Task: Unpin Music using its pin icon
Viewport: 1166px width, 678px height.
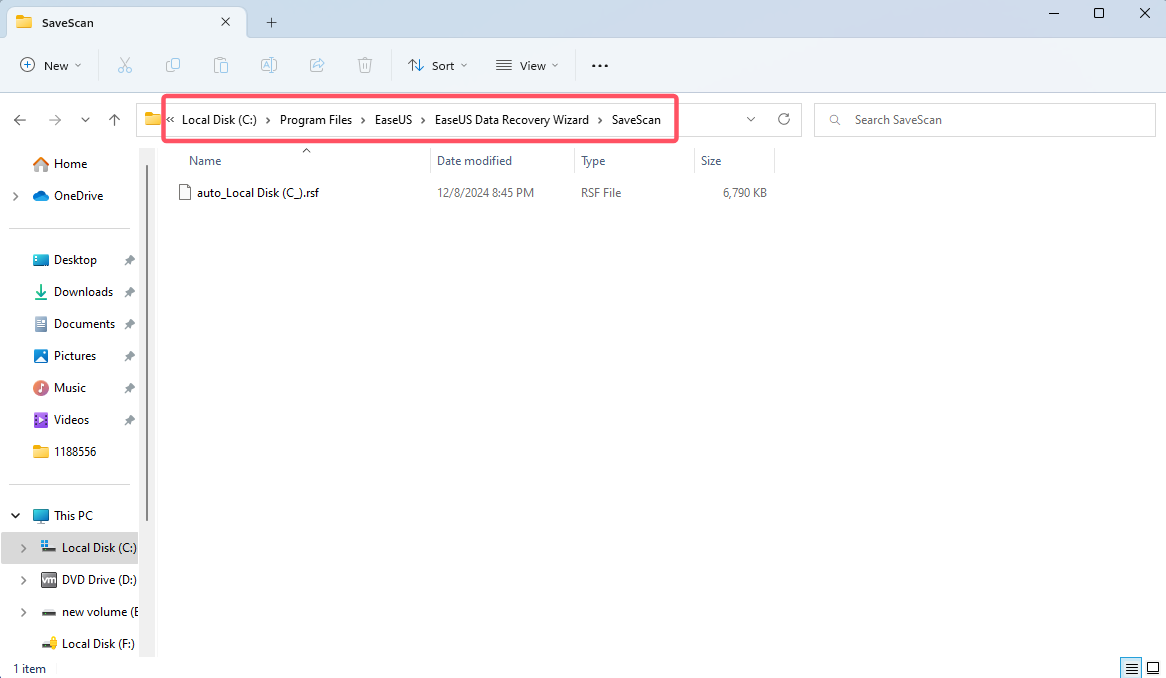Action: tap(129, 388)
